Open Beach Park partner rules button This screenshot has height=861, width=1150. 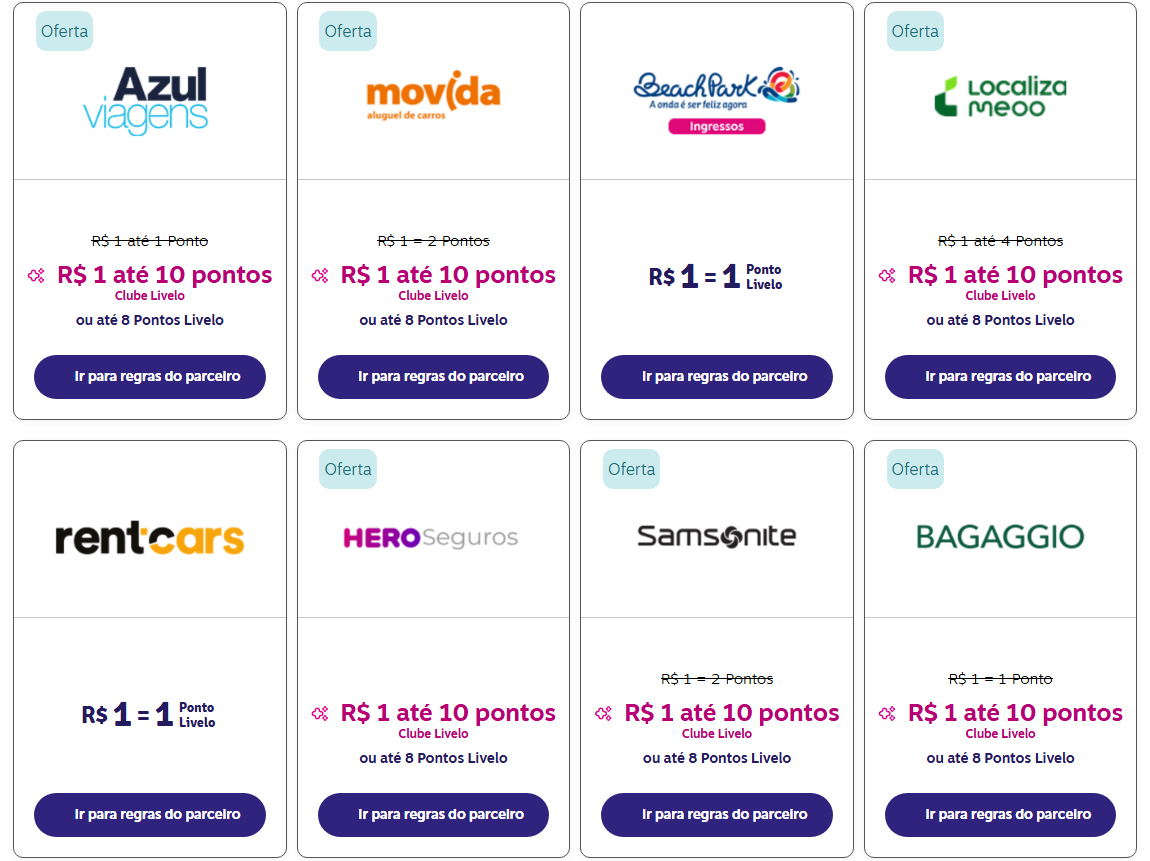pos(717,377)
